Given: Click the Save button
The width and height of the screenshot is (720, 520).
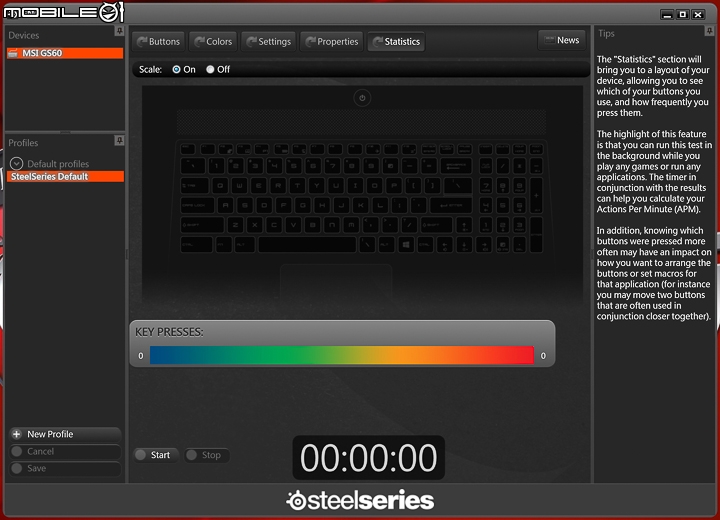Looking at the screenshot, I should point(65,469).
